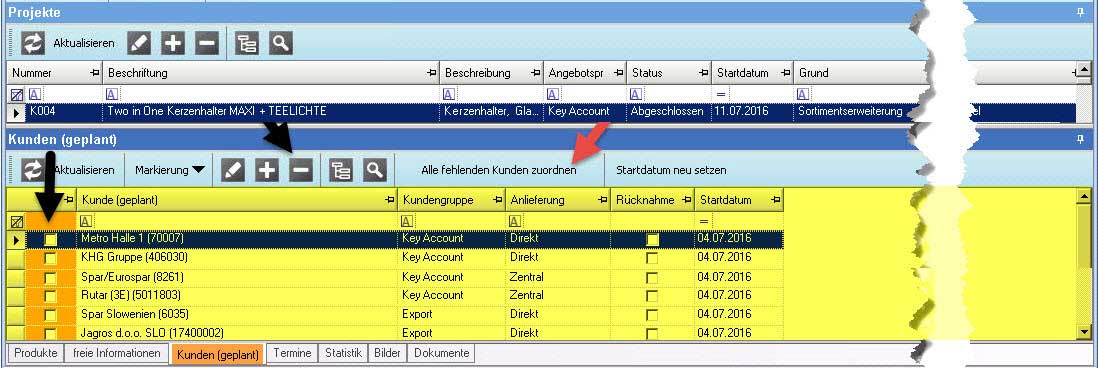Image resolution: width=1098 pixels, height=368 pixels.
Task: Tick the marker checkbox for Metro Halle 1
Action: click(50, 239)
